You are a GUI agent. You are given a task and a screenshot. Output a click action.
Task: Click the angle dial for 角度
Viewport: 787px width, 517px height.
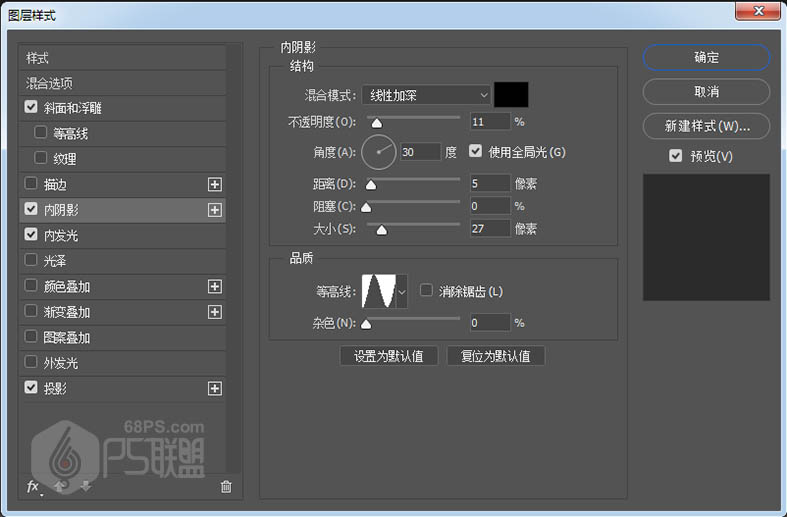(378, 152)
